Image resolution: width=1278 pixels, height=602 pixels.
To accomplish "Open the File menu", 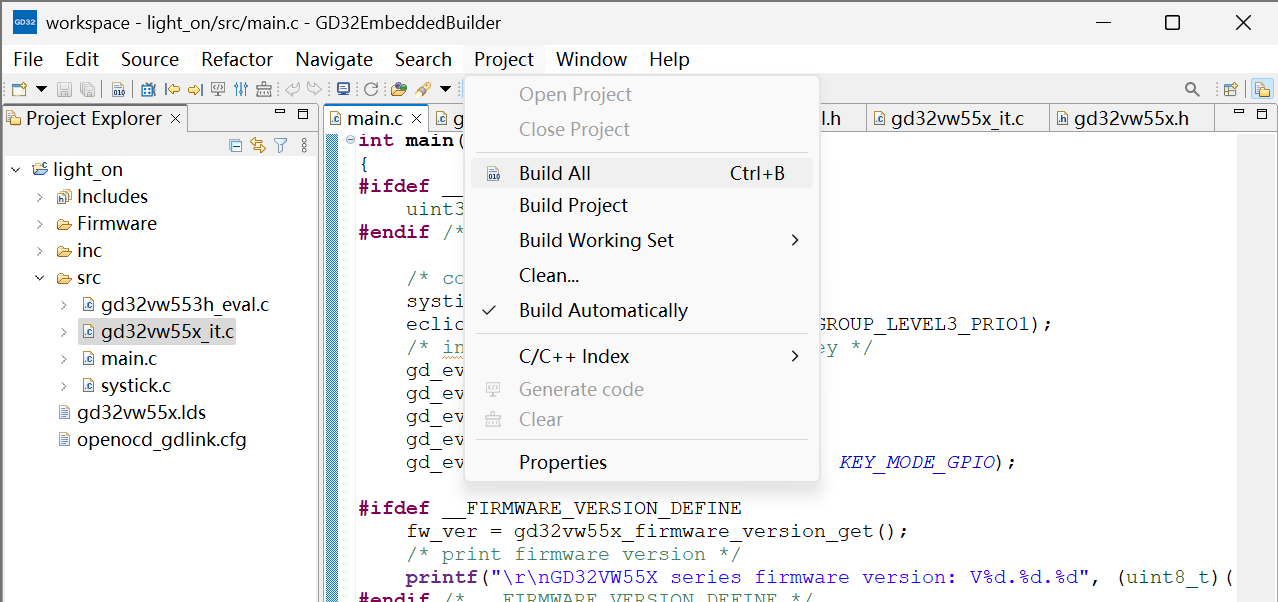I will (x=28, y=59).
